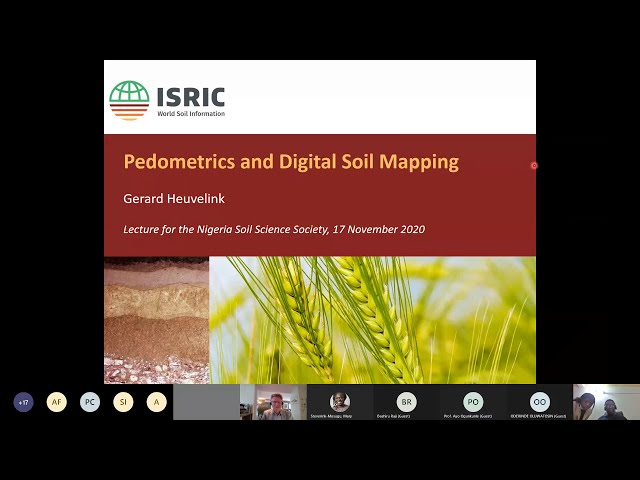Select the PO participant tile
This screenshot has width=640, height=480.
click(x=473, y=402)
